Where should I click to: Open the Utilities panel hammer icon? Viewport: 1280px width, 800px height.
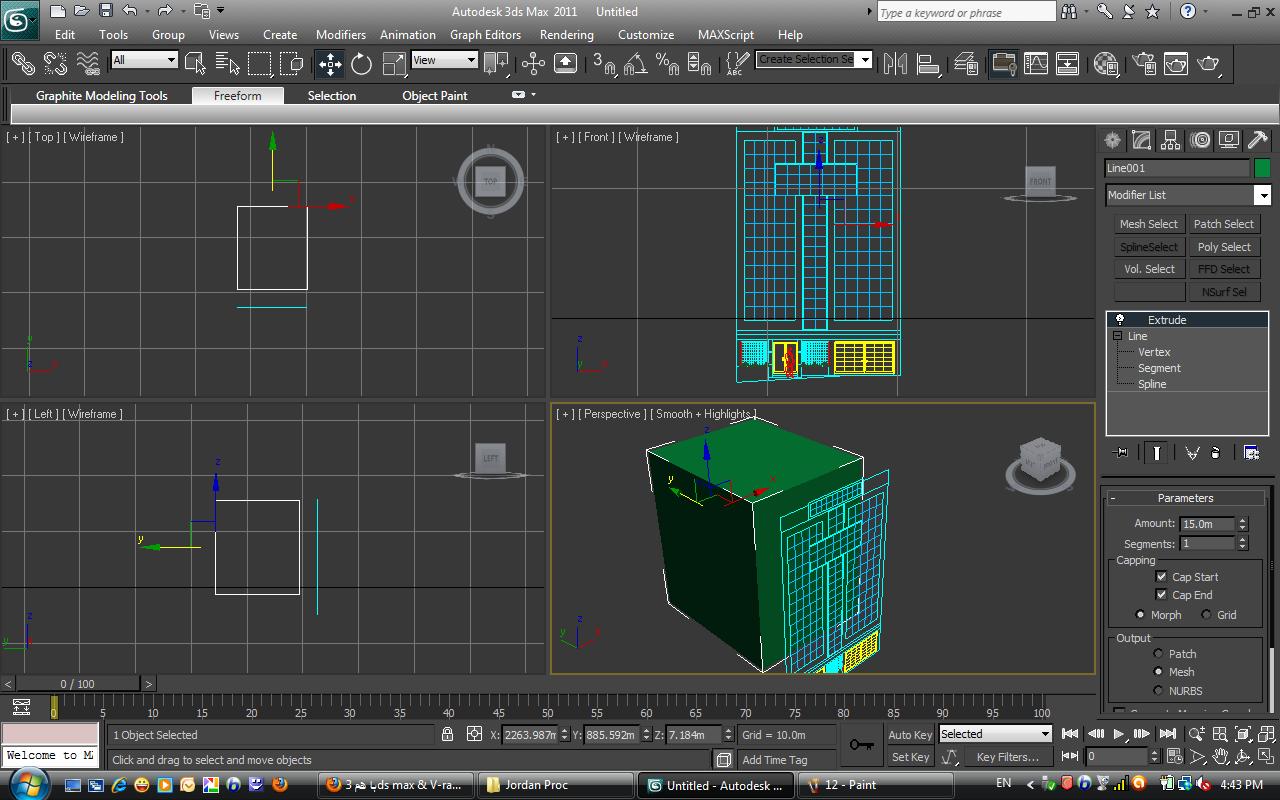coord(1258,140)
